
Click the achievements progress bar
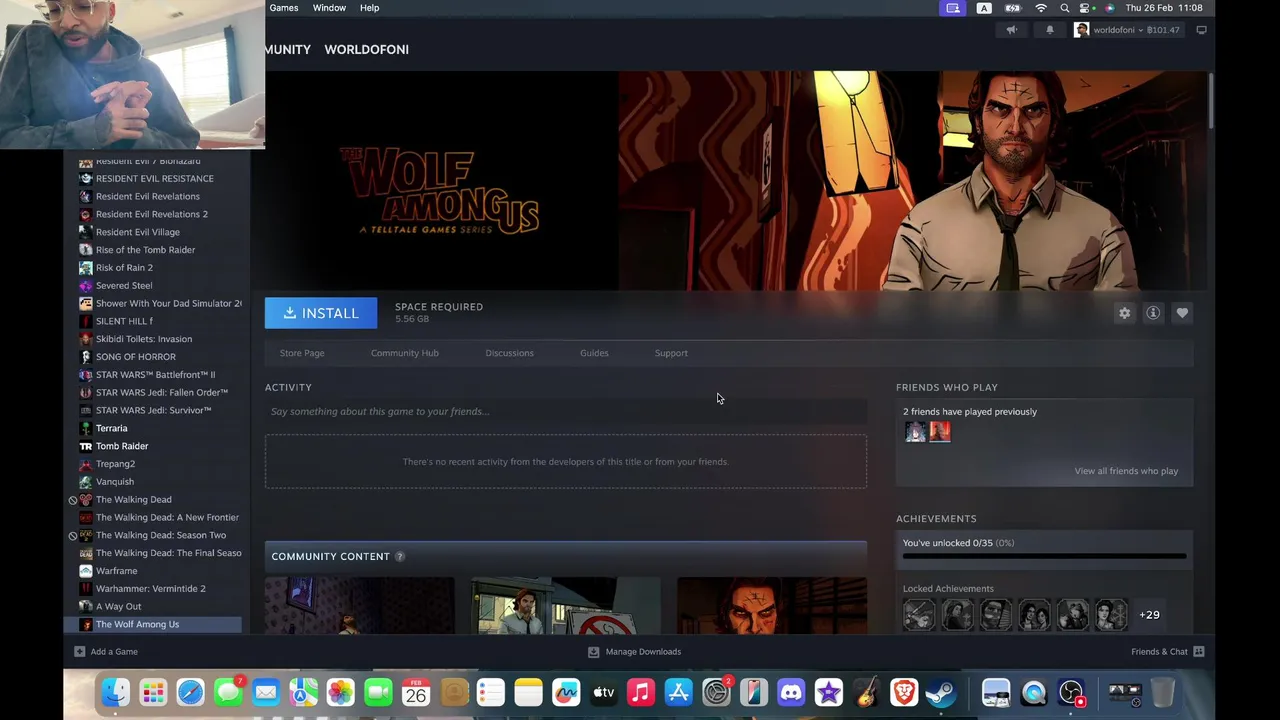coord(1044,556)
